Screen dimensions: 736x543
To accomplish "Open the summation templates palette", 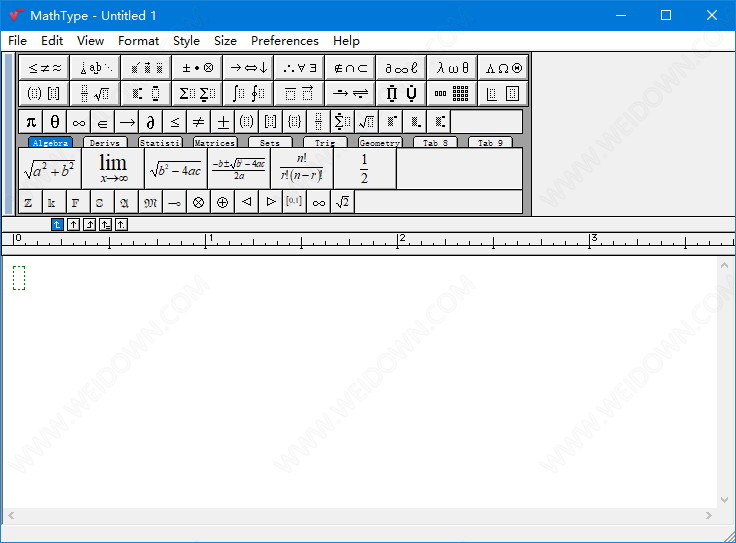I will pos(198,93).
